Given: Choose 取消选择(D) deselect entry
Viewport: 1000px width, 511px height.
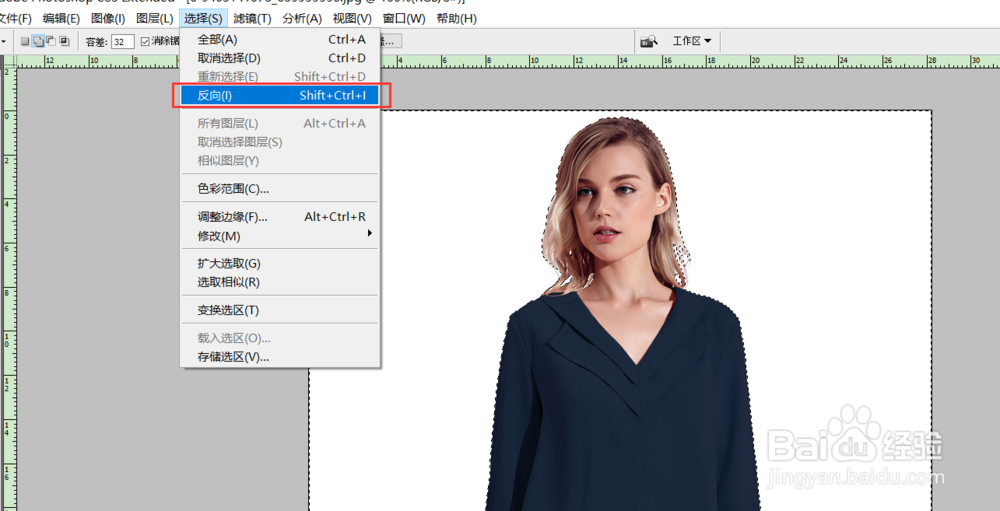Looking at the screenshot, I should 281,58.
